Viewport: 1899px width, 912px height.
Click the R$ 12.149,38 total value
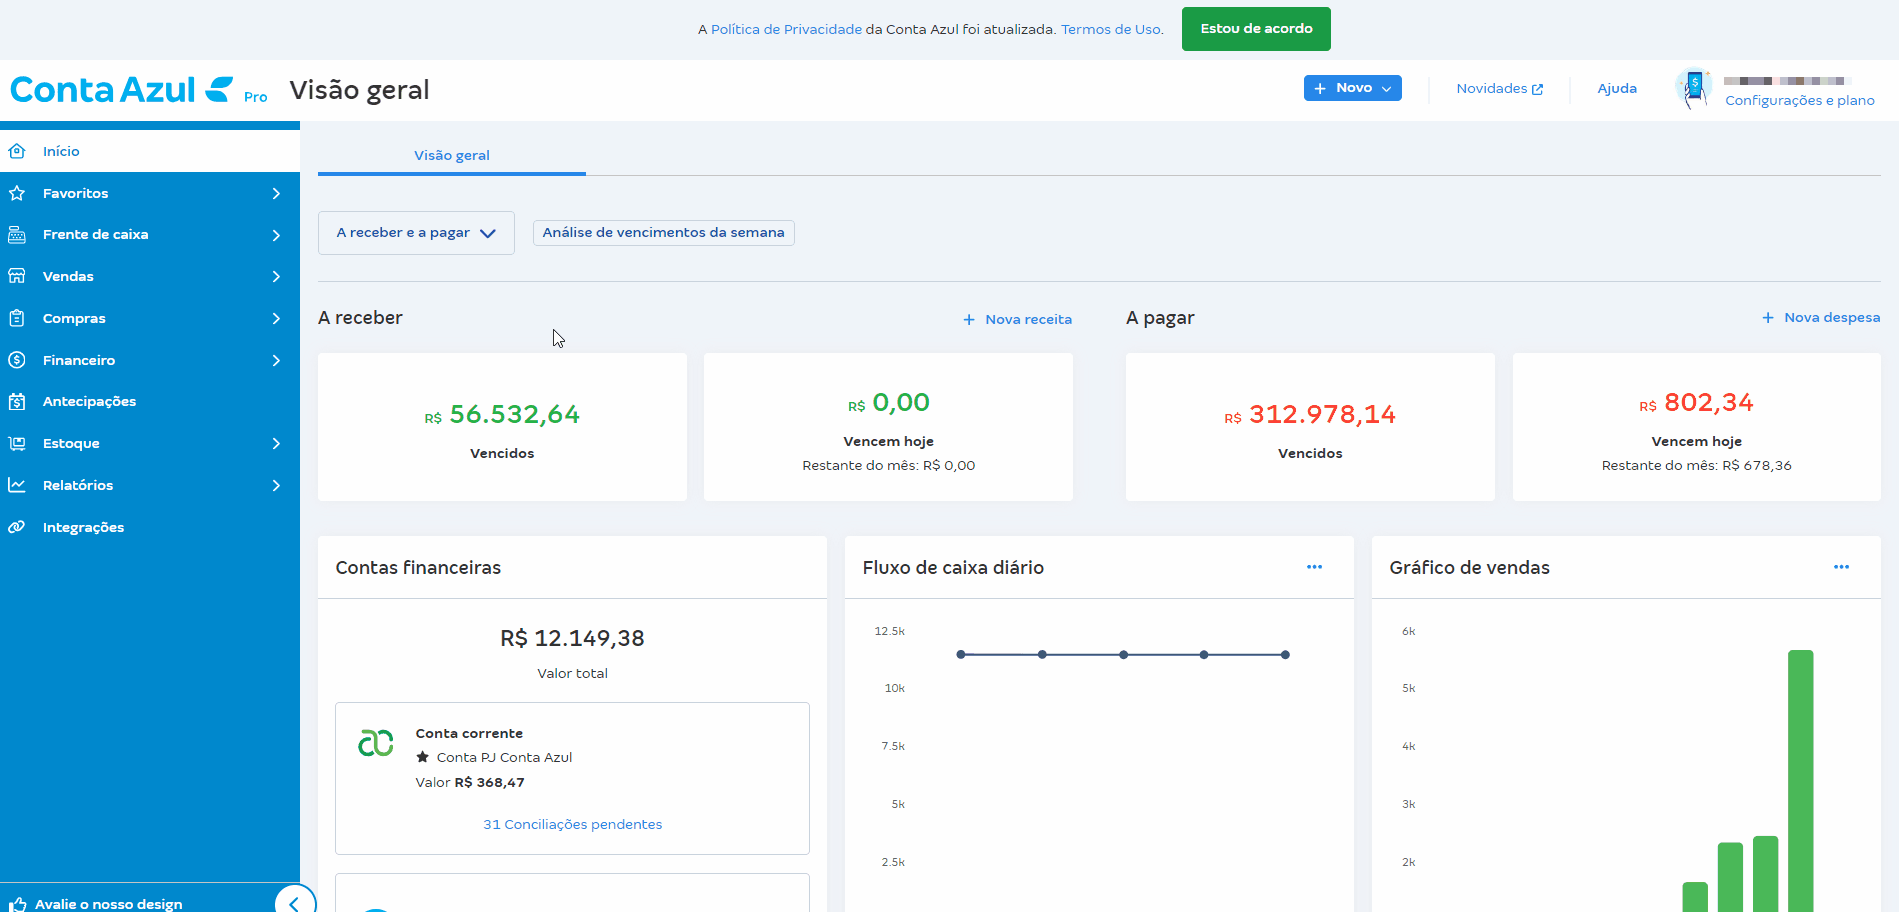(x=572, y=638)
